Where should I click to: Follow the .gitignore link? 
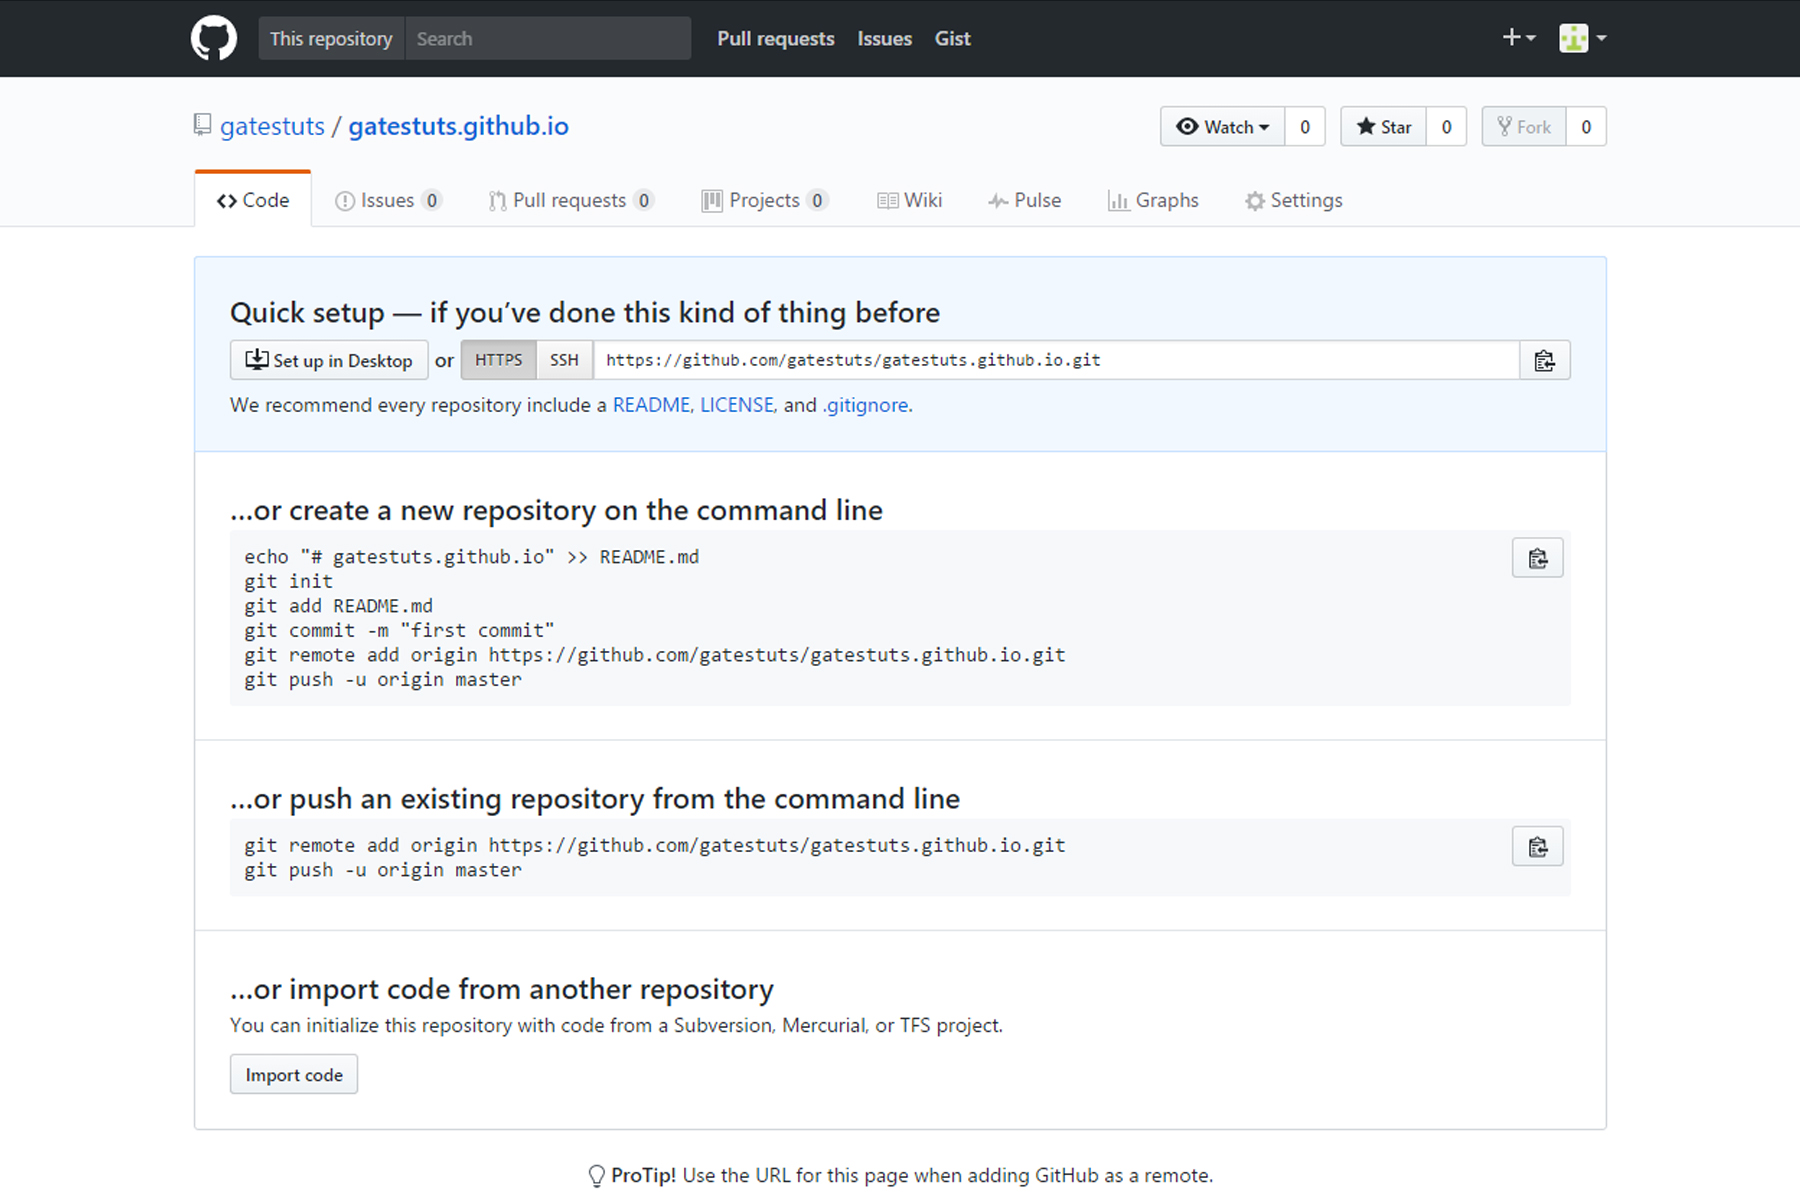pyautogui.click(x=865, y=405)
